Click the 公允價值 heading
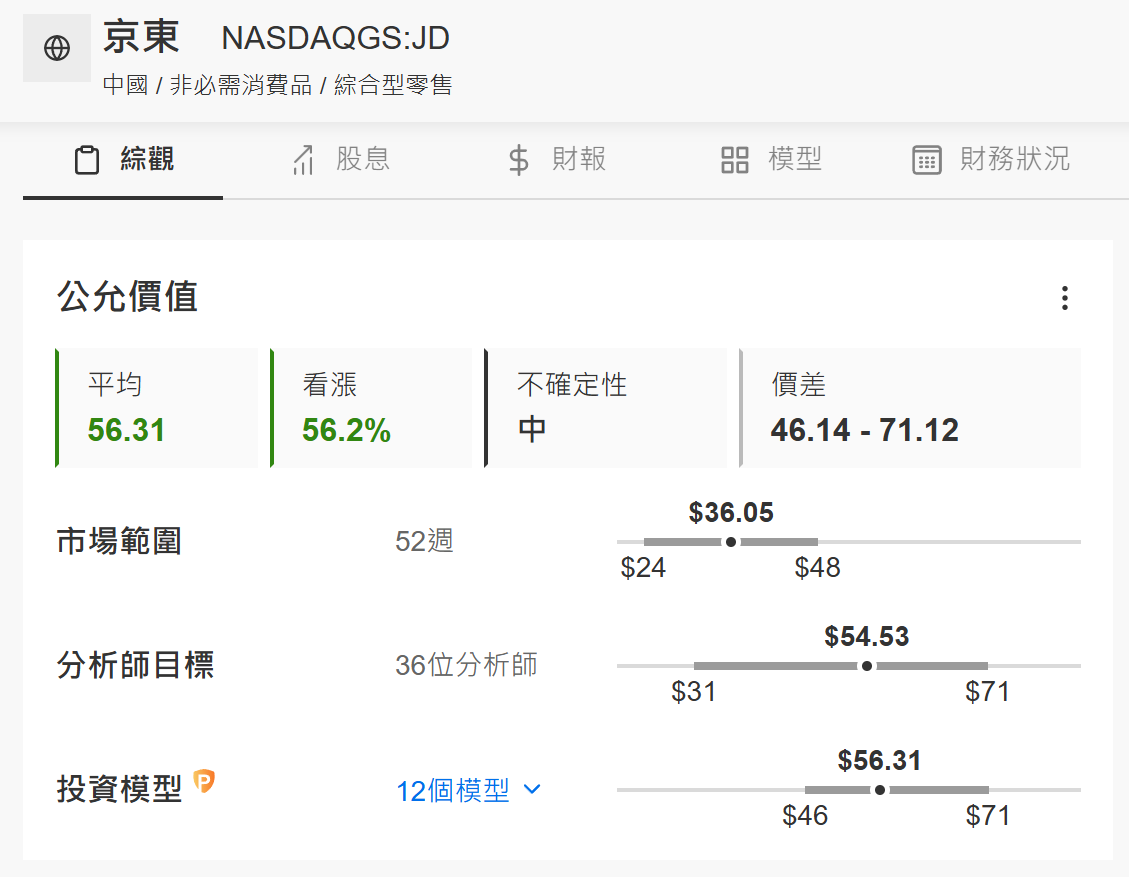This screenshot has height=877, width=1129. pyautogui.click(x=127, y=297)
